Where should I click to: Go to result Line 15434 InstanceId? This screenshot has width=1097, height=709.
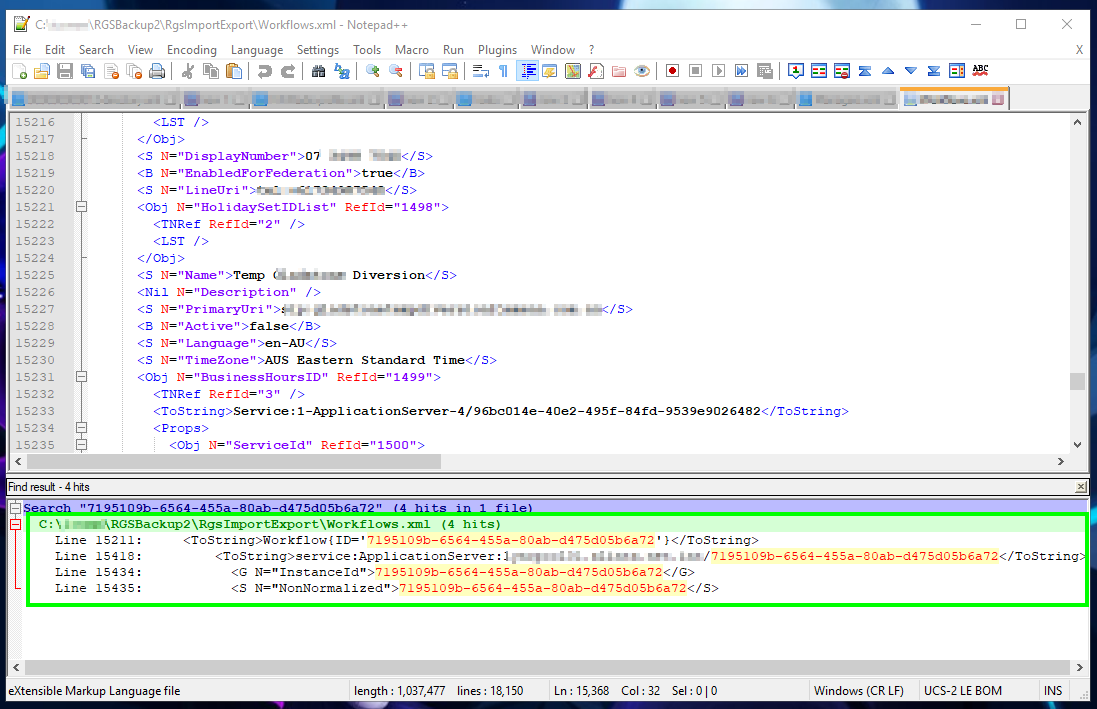point(374,573)
